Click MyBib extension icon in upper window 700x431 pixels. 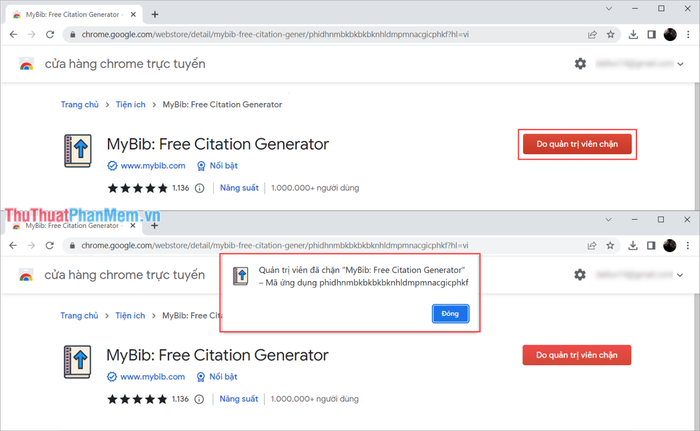tap(78, 151)
